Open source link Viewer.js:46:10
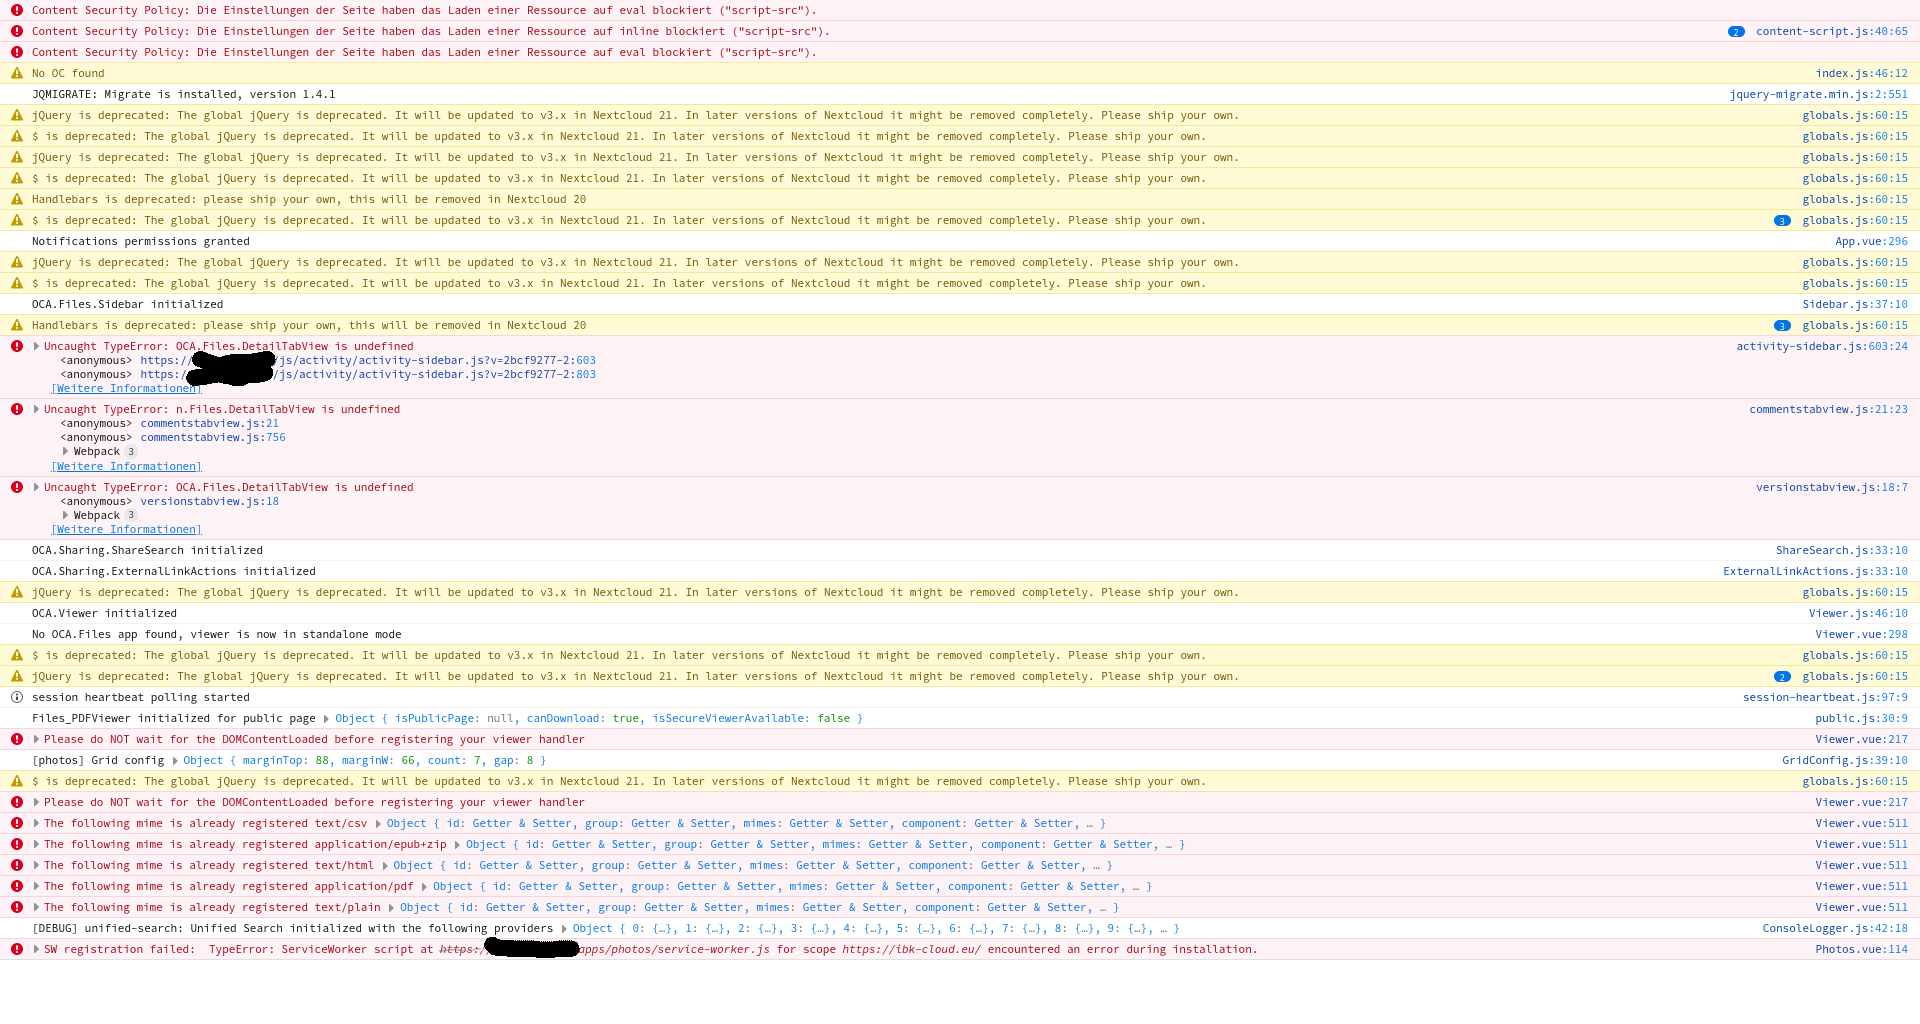 (x=1858, y=613)
